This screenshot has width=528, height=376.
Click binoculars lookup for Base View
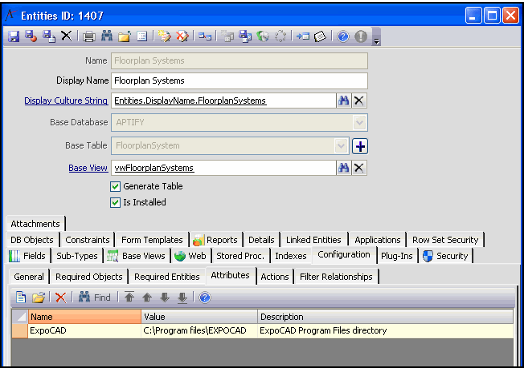point(343,167)
